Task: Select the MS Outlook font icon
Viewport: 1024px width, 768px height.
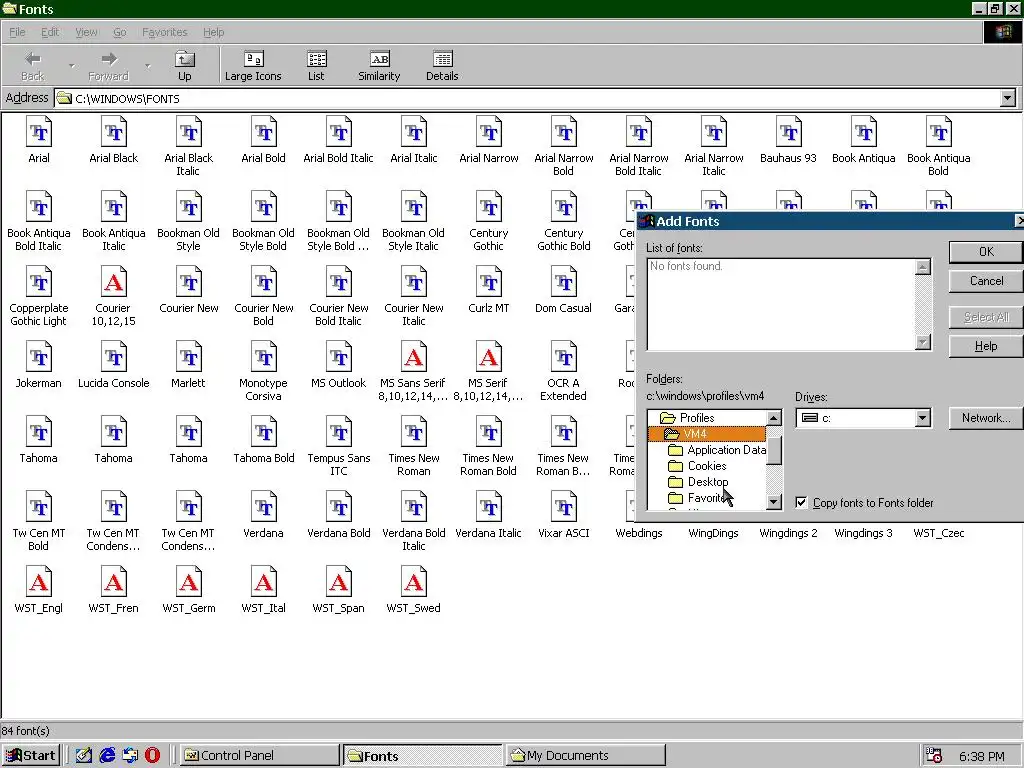Action: pyautogui.click(x=339, y=357)
